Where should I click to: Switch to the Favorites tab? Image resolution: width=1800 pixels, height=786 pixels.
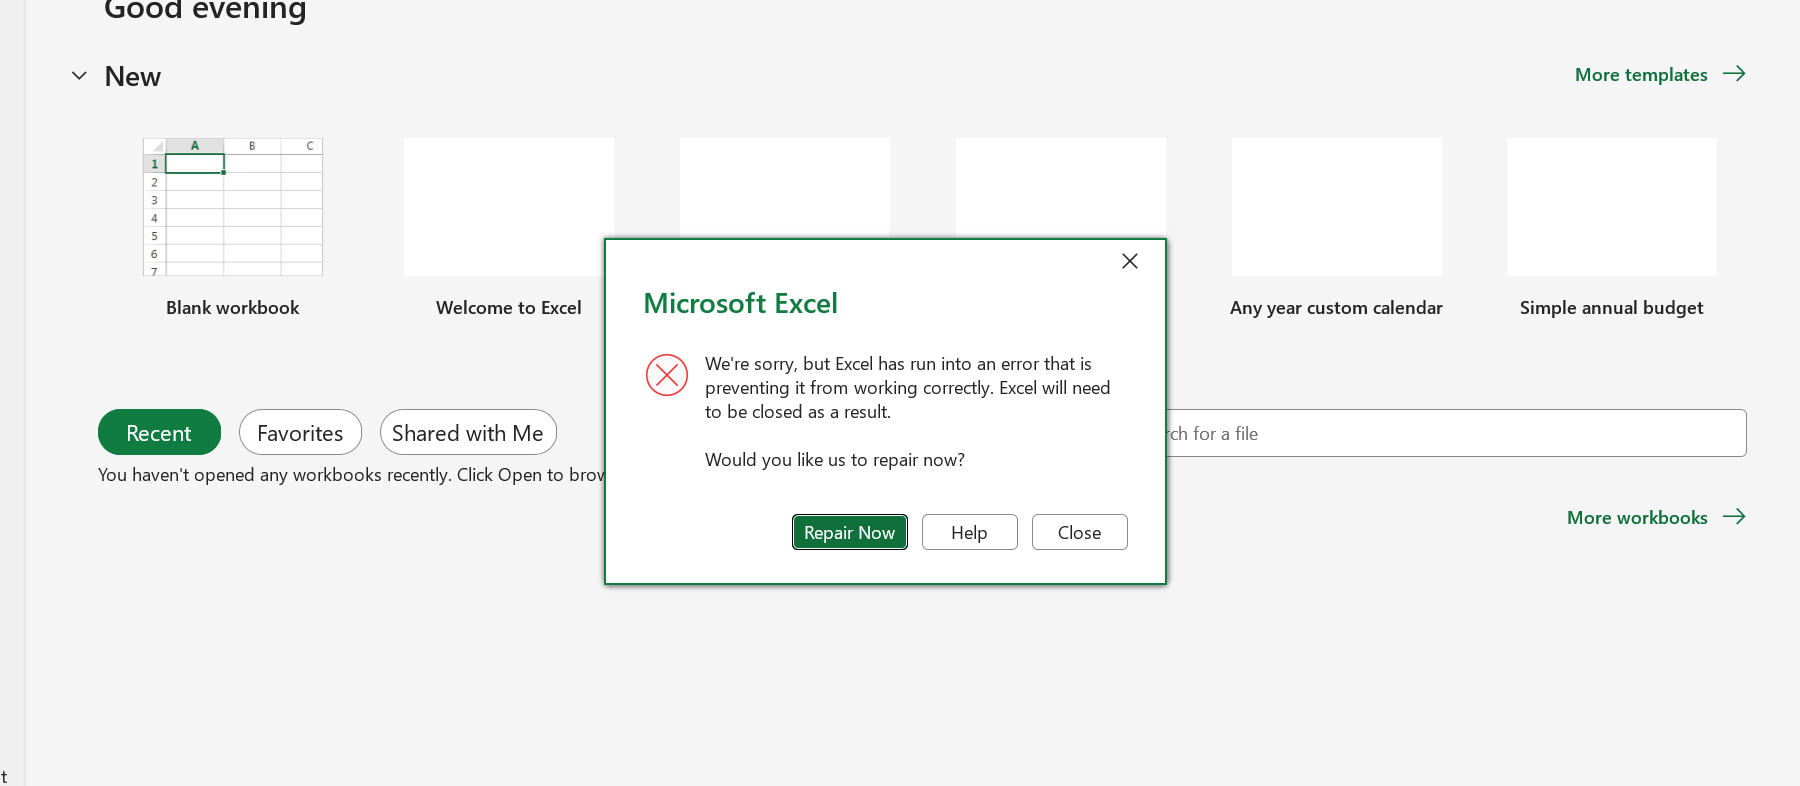300,432
